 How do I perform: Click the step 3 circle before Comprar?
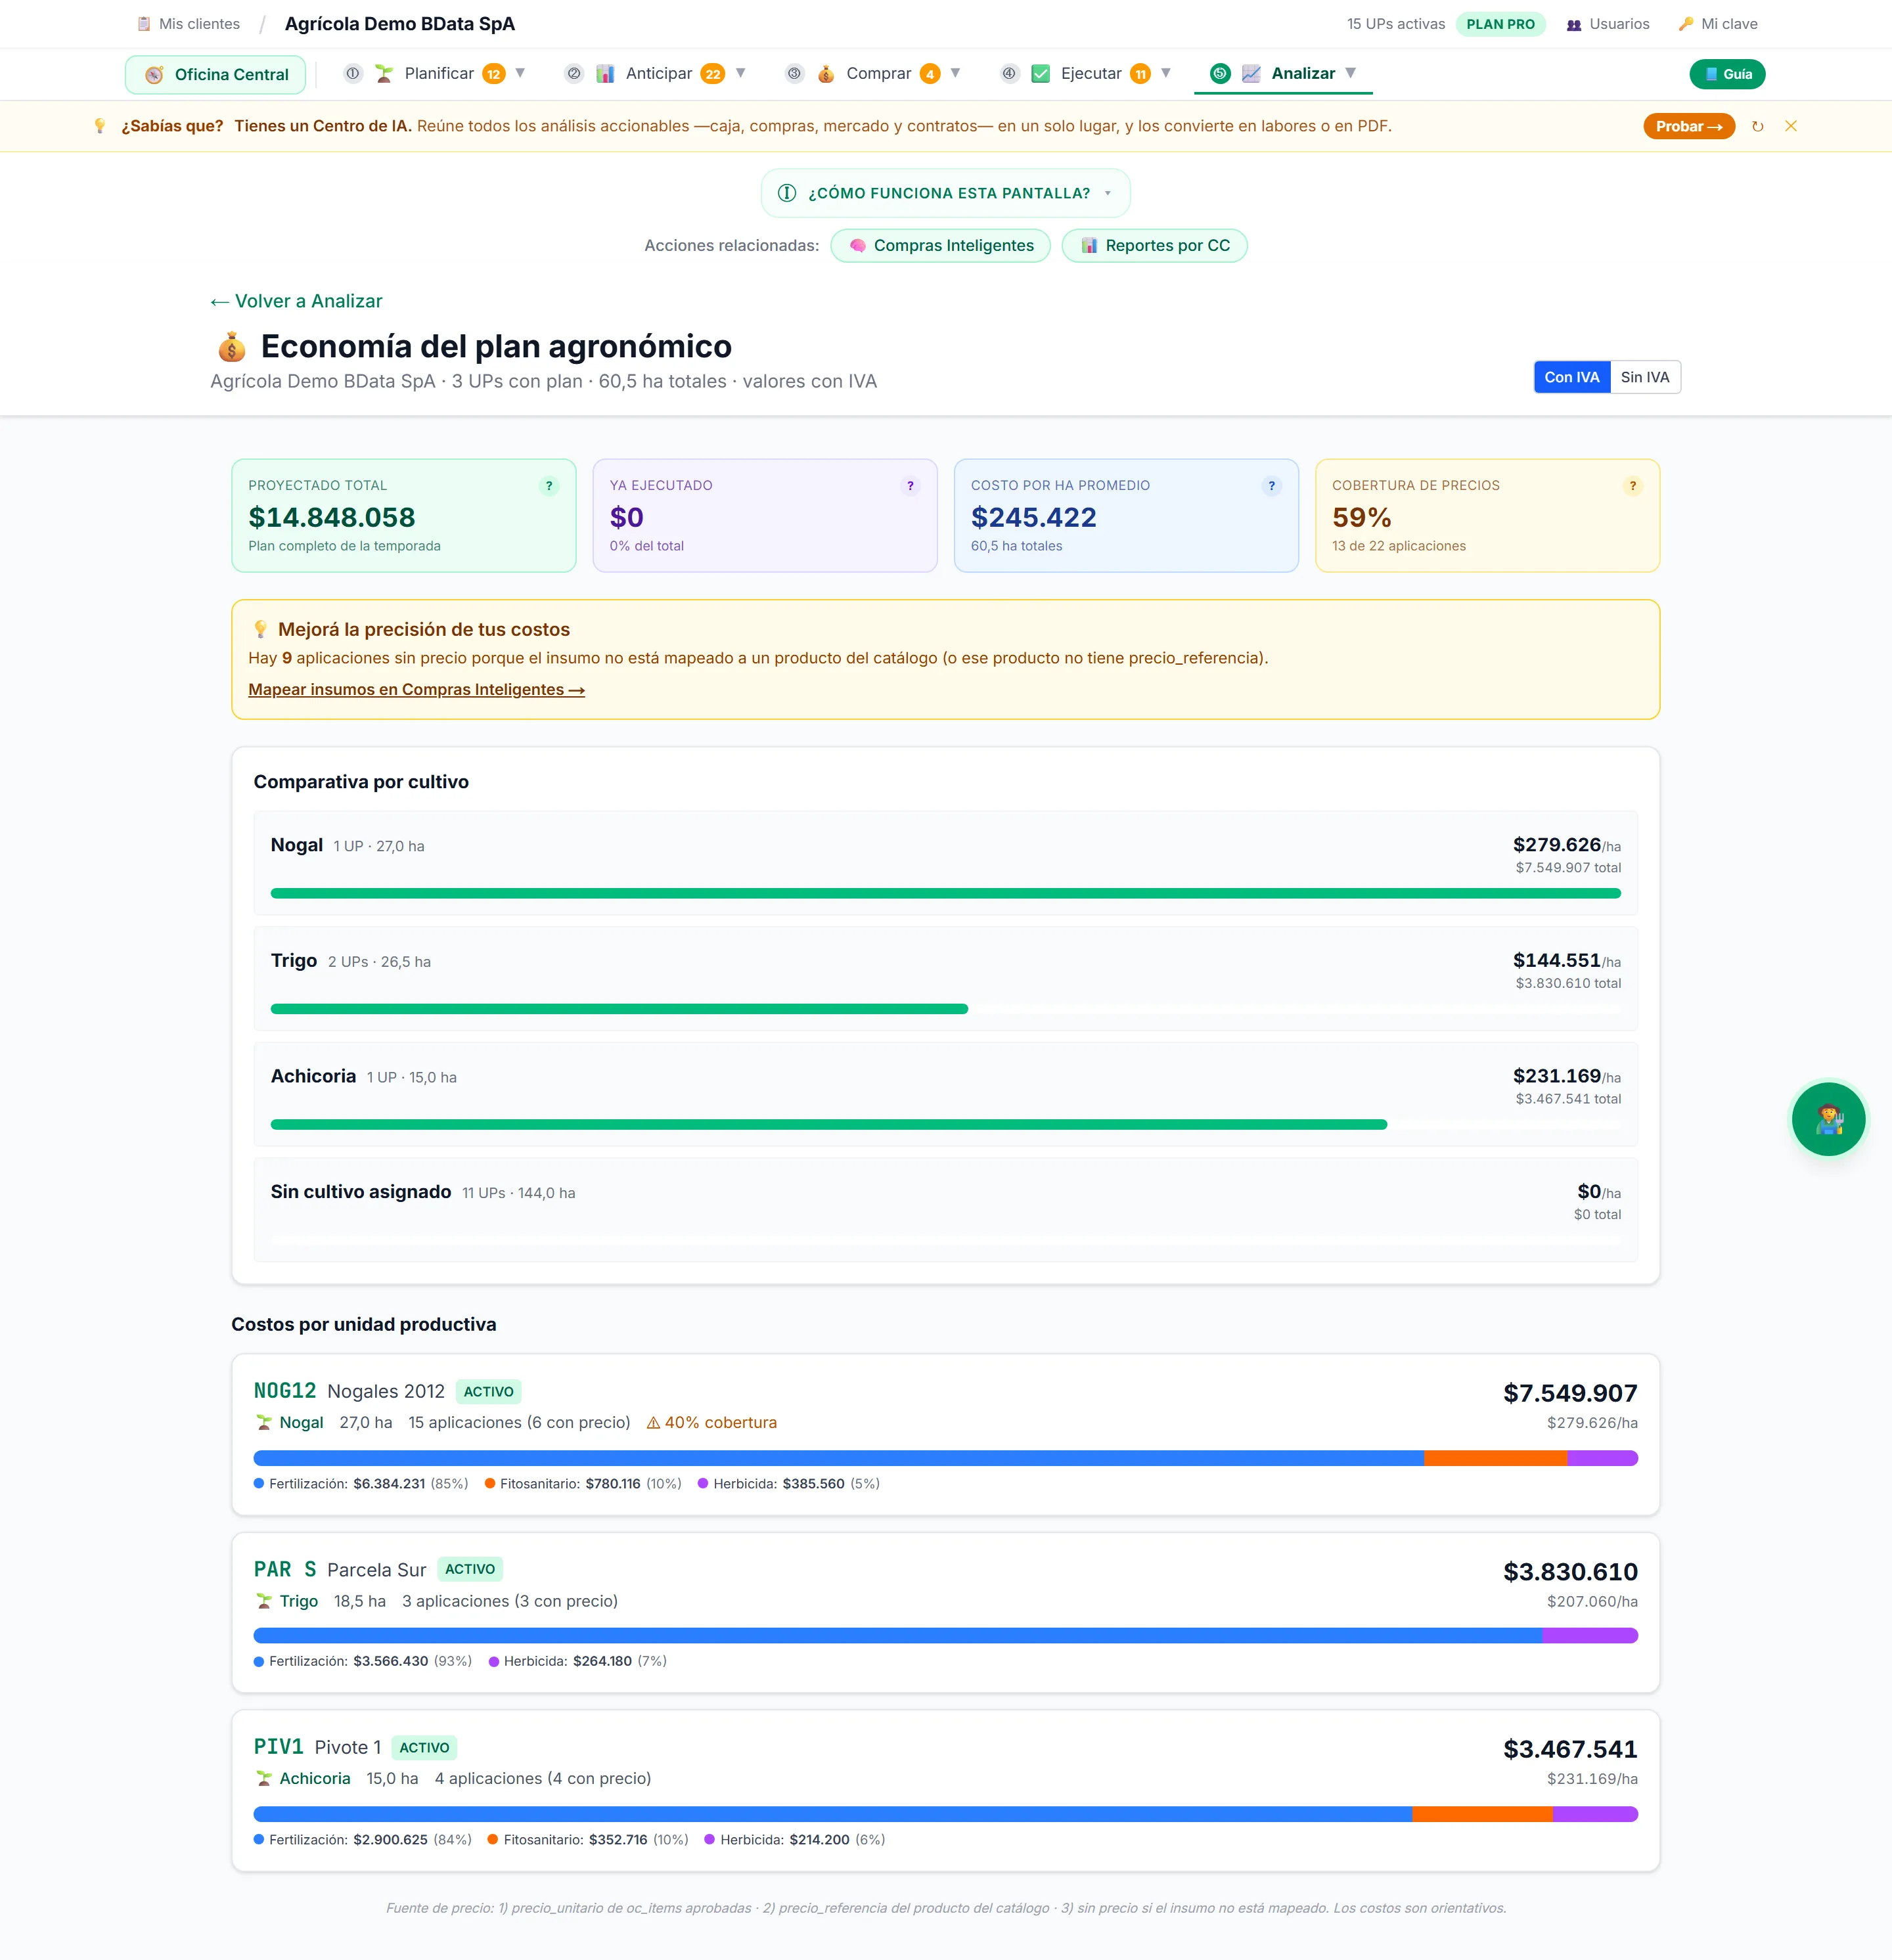[795, 74]
